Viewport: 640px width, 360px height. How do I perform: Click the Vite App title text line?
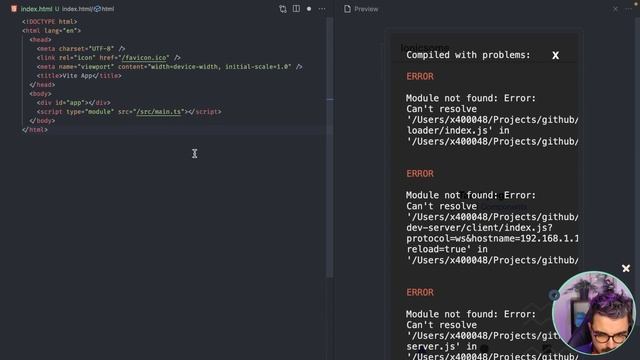pos(79,76)
